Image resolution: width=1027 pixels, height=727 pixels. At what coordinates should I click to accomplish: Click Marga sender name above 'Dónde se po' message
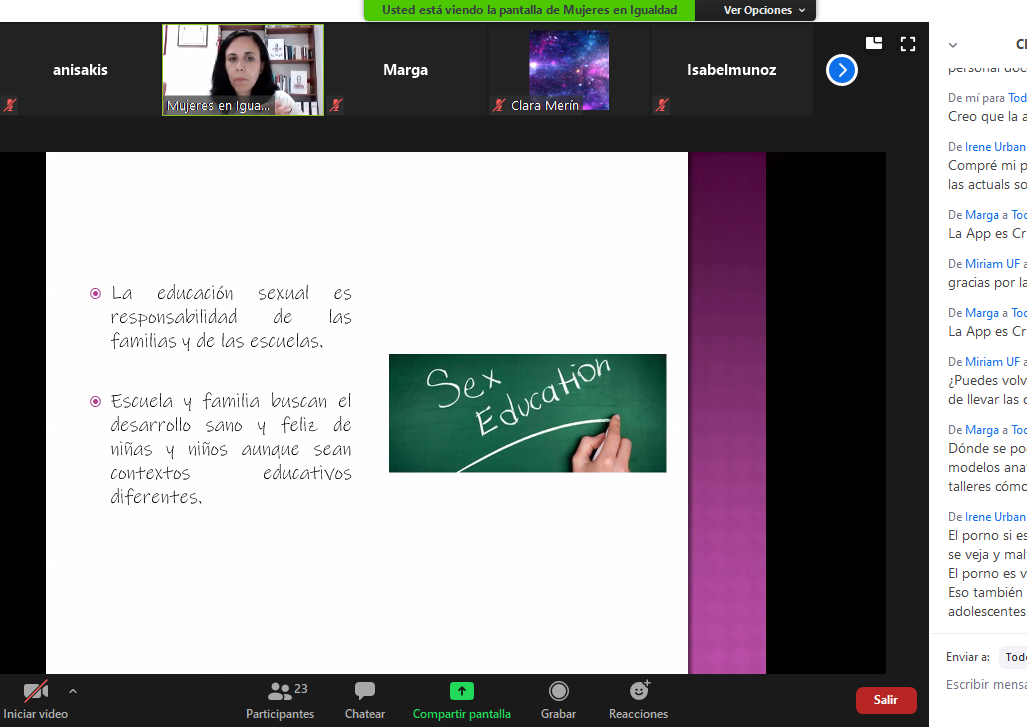(982, 430)
